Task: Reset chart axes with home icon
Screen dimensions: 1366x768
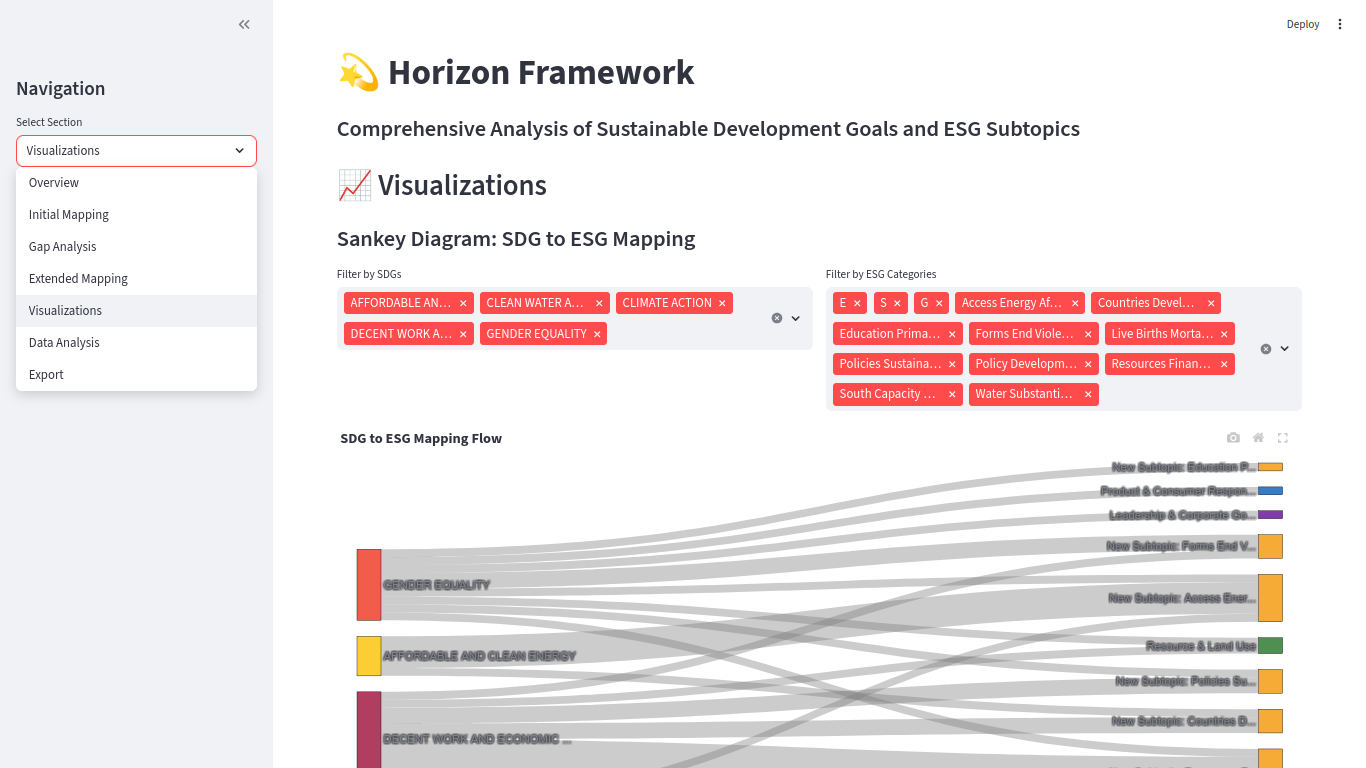Action: click(1258, 438)
